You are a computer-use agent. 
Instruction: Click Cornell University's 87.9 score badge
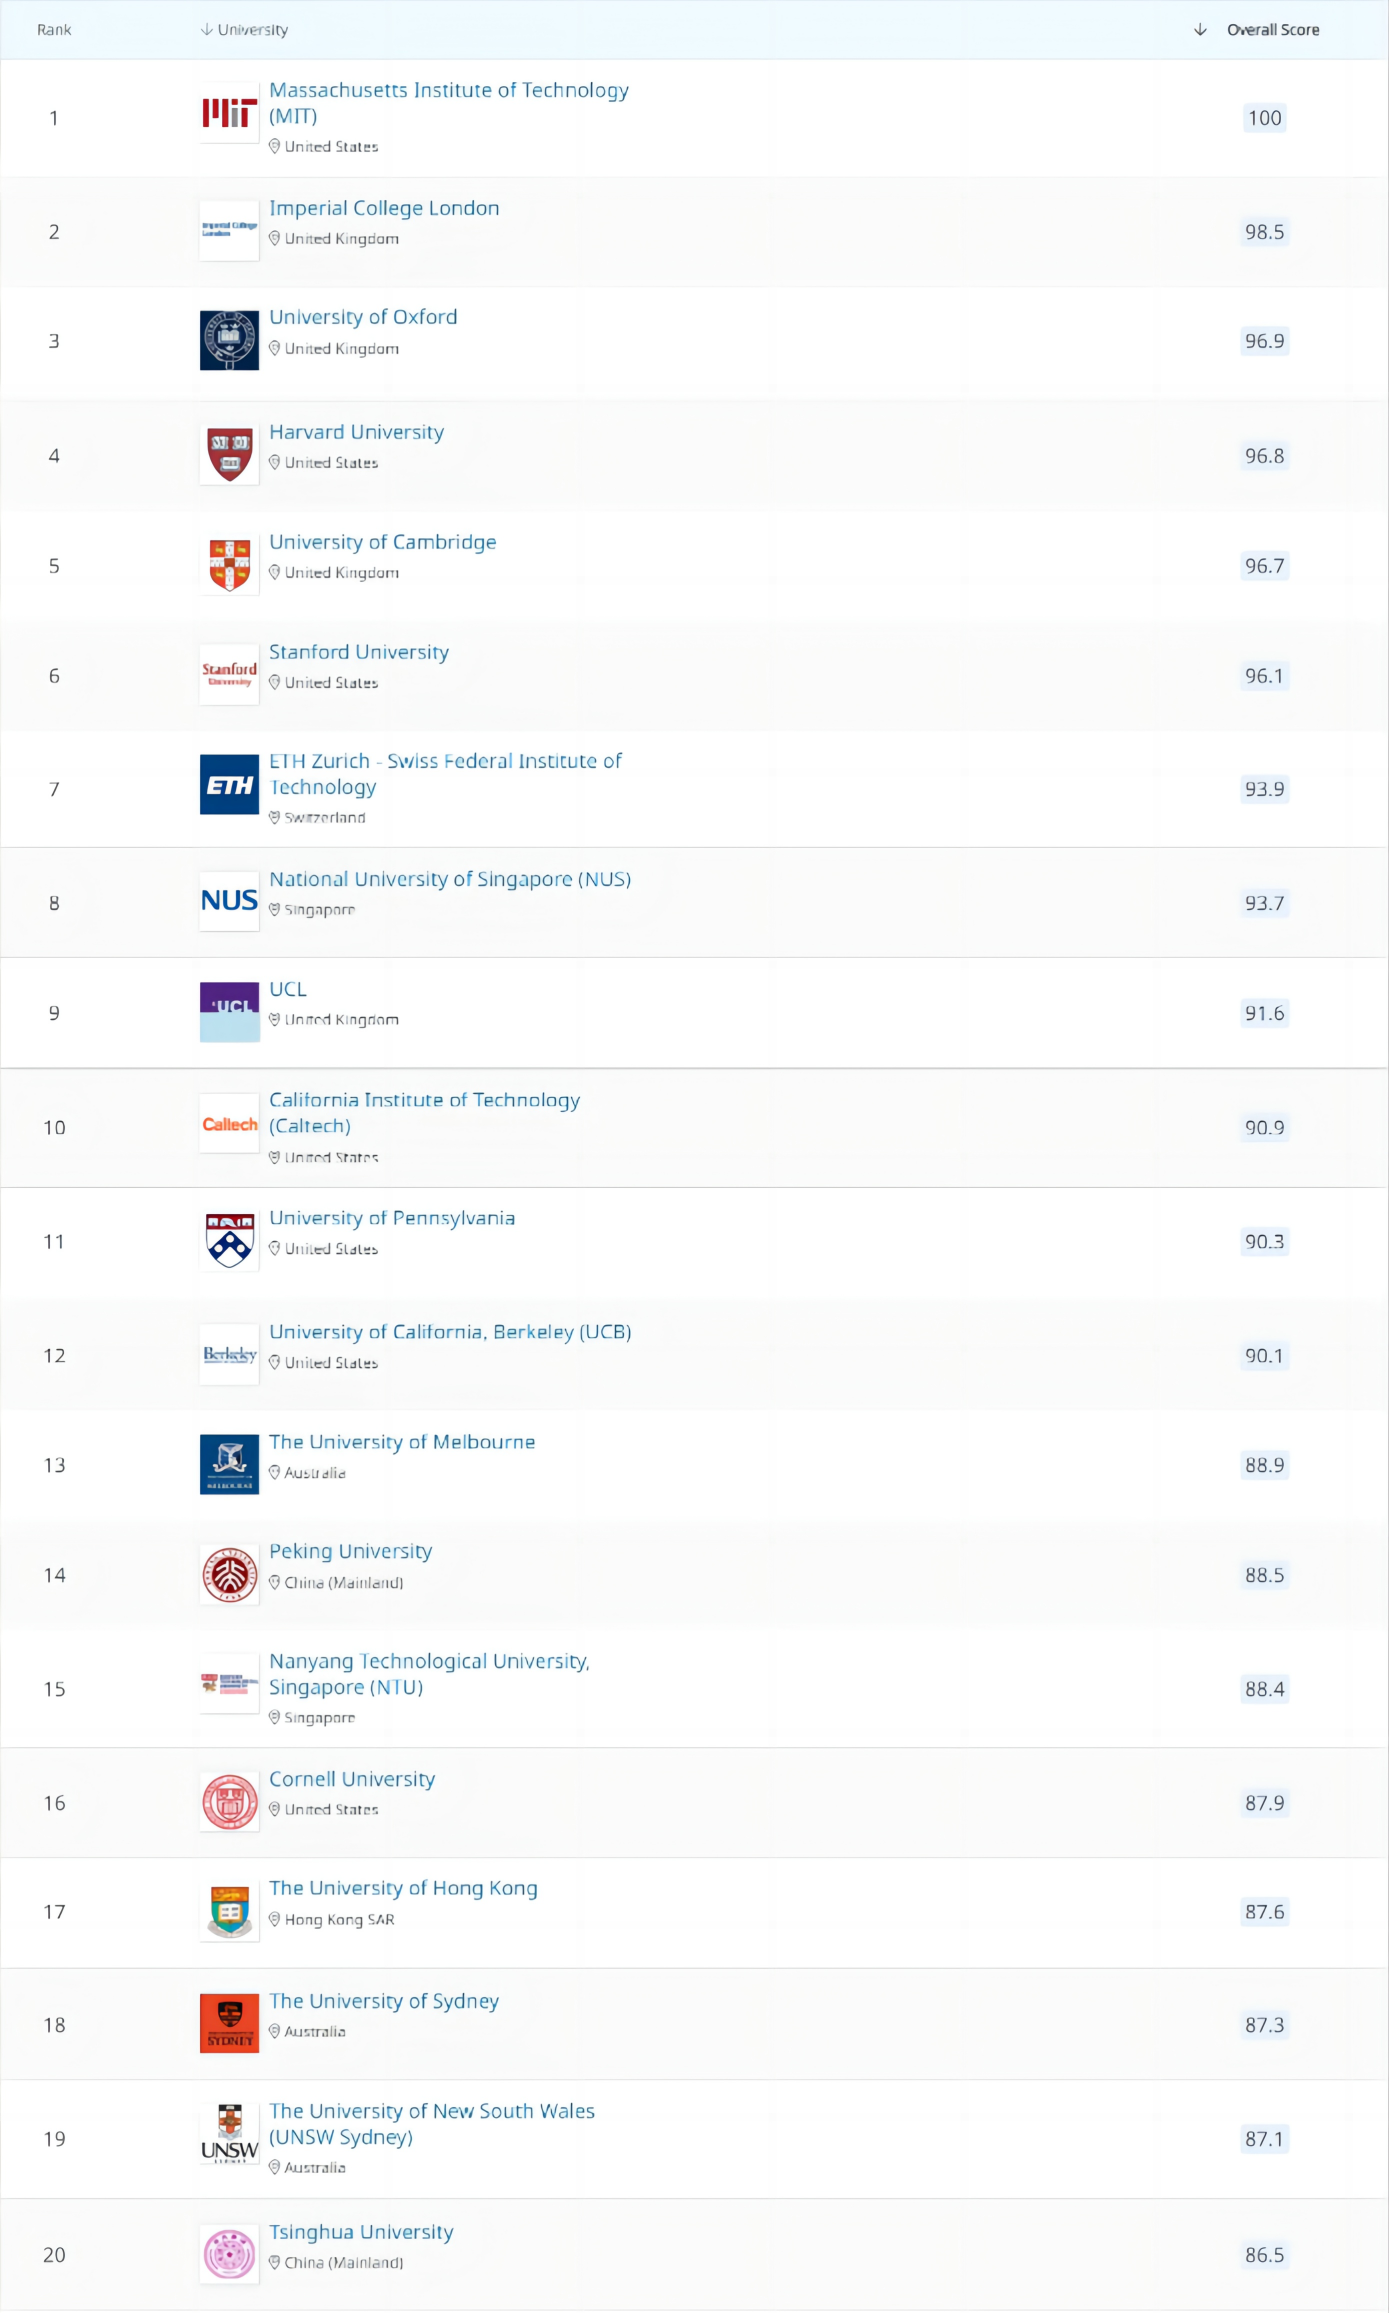[x=1264, y=1803]
